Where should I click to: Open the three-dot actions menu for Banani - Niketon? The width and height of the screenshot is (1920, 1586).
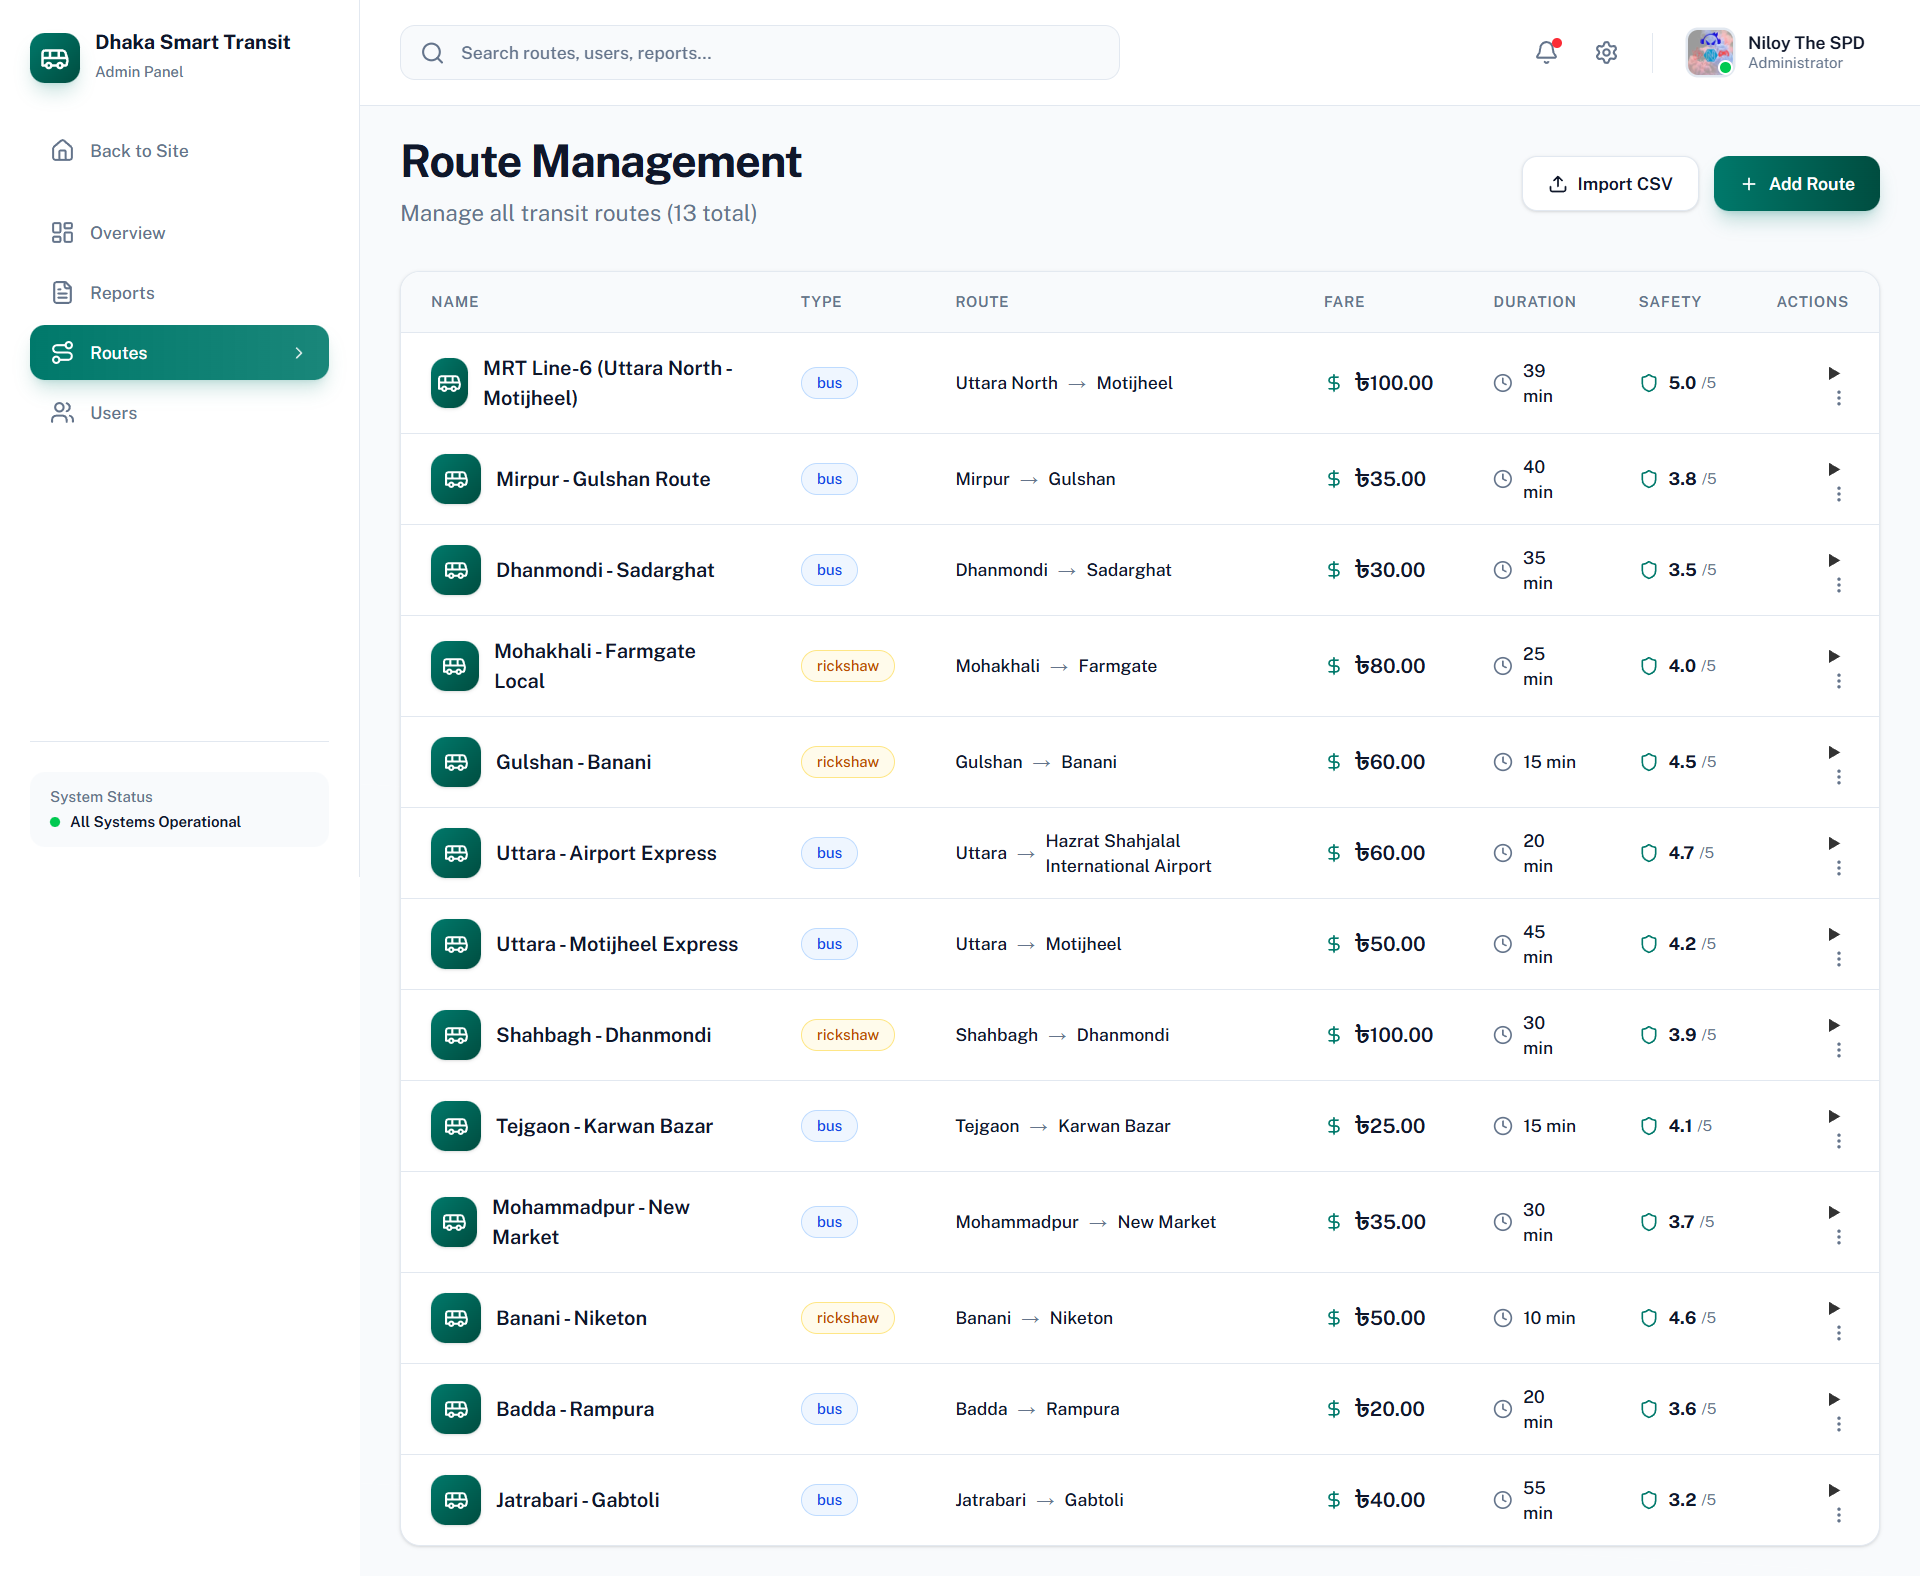point(1838,1333)
